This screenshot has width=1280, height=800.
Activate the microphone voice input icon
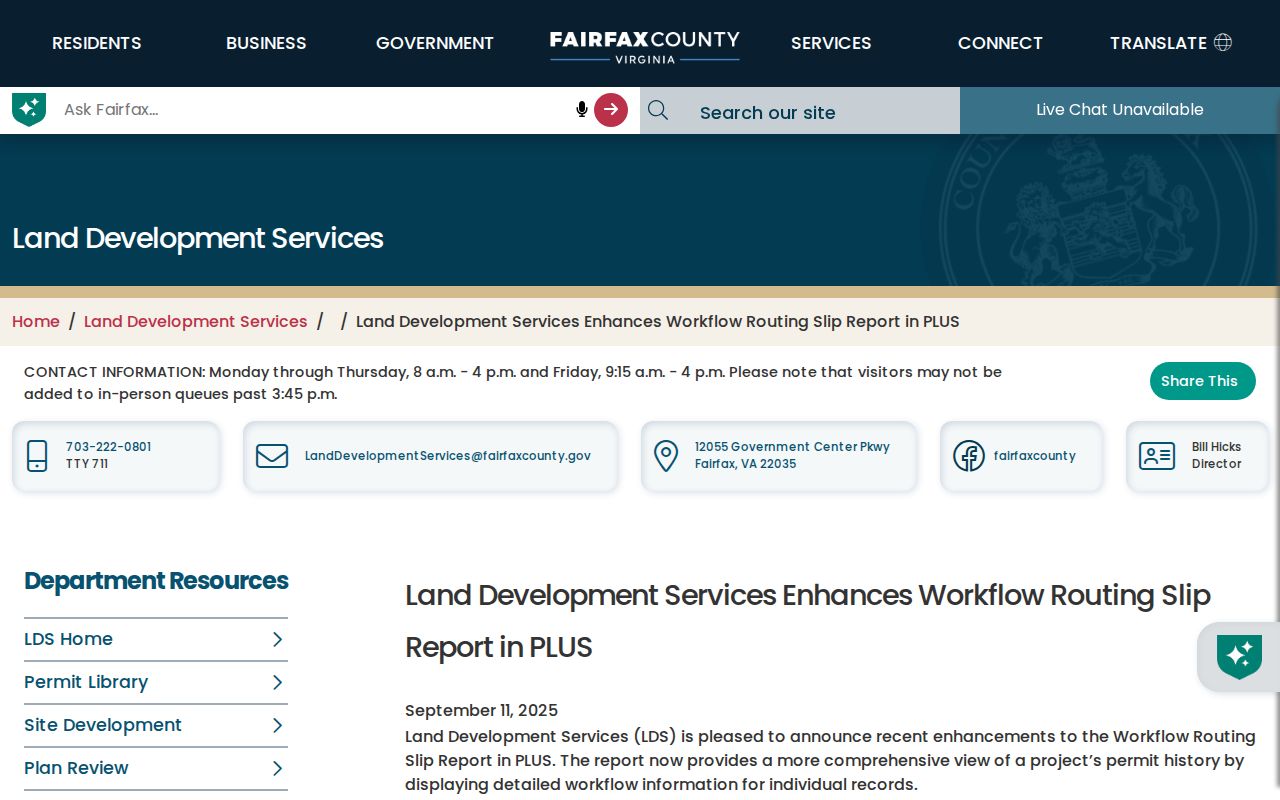582,109
